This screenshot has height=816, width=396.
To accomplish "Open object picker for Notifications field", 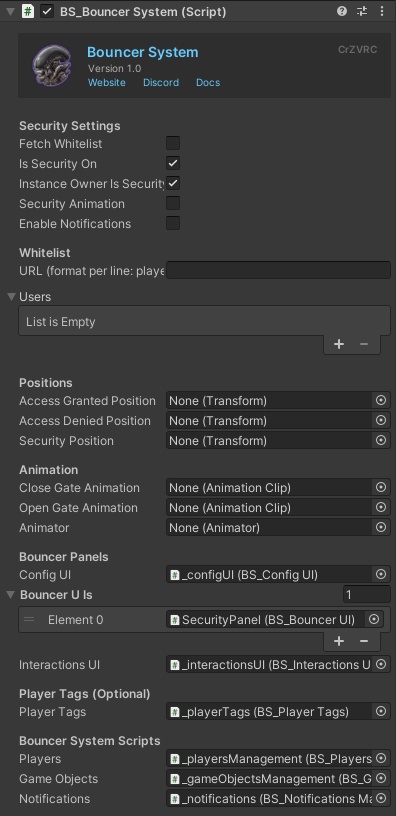I will click(x=381, y=798).
